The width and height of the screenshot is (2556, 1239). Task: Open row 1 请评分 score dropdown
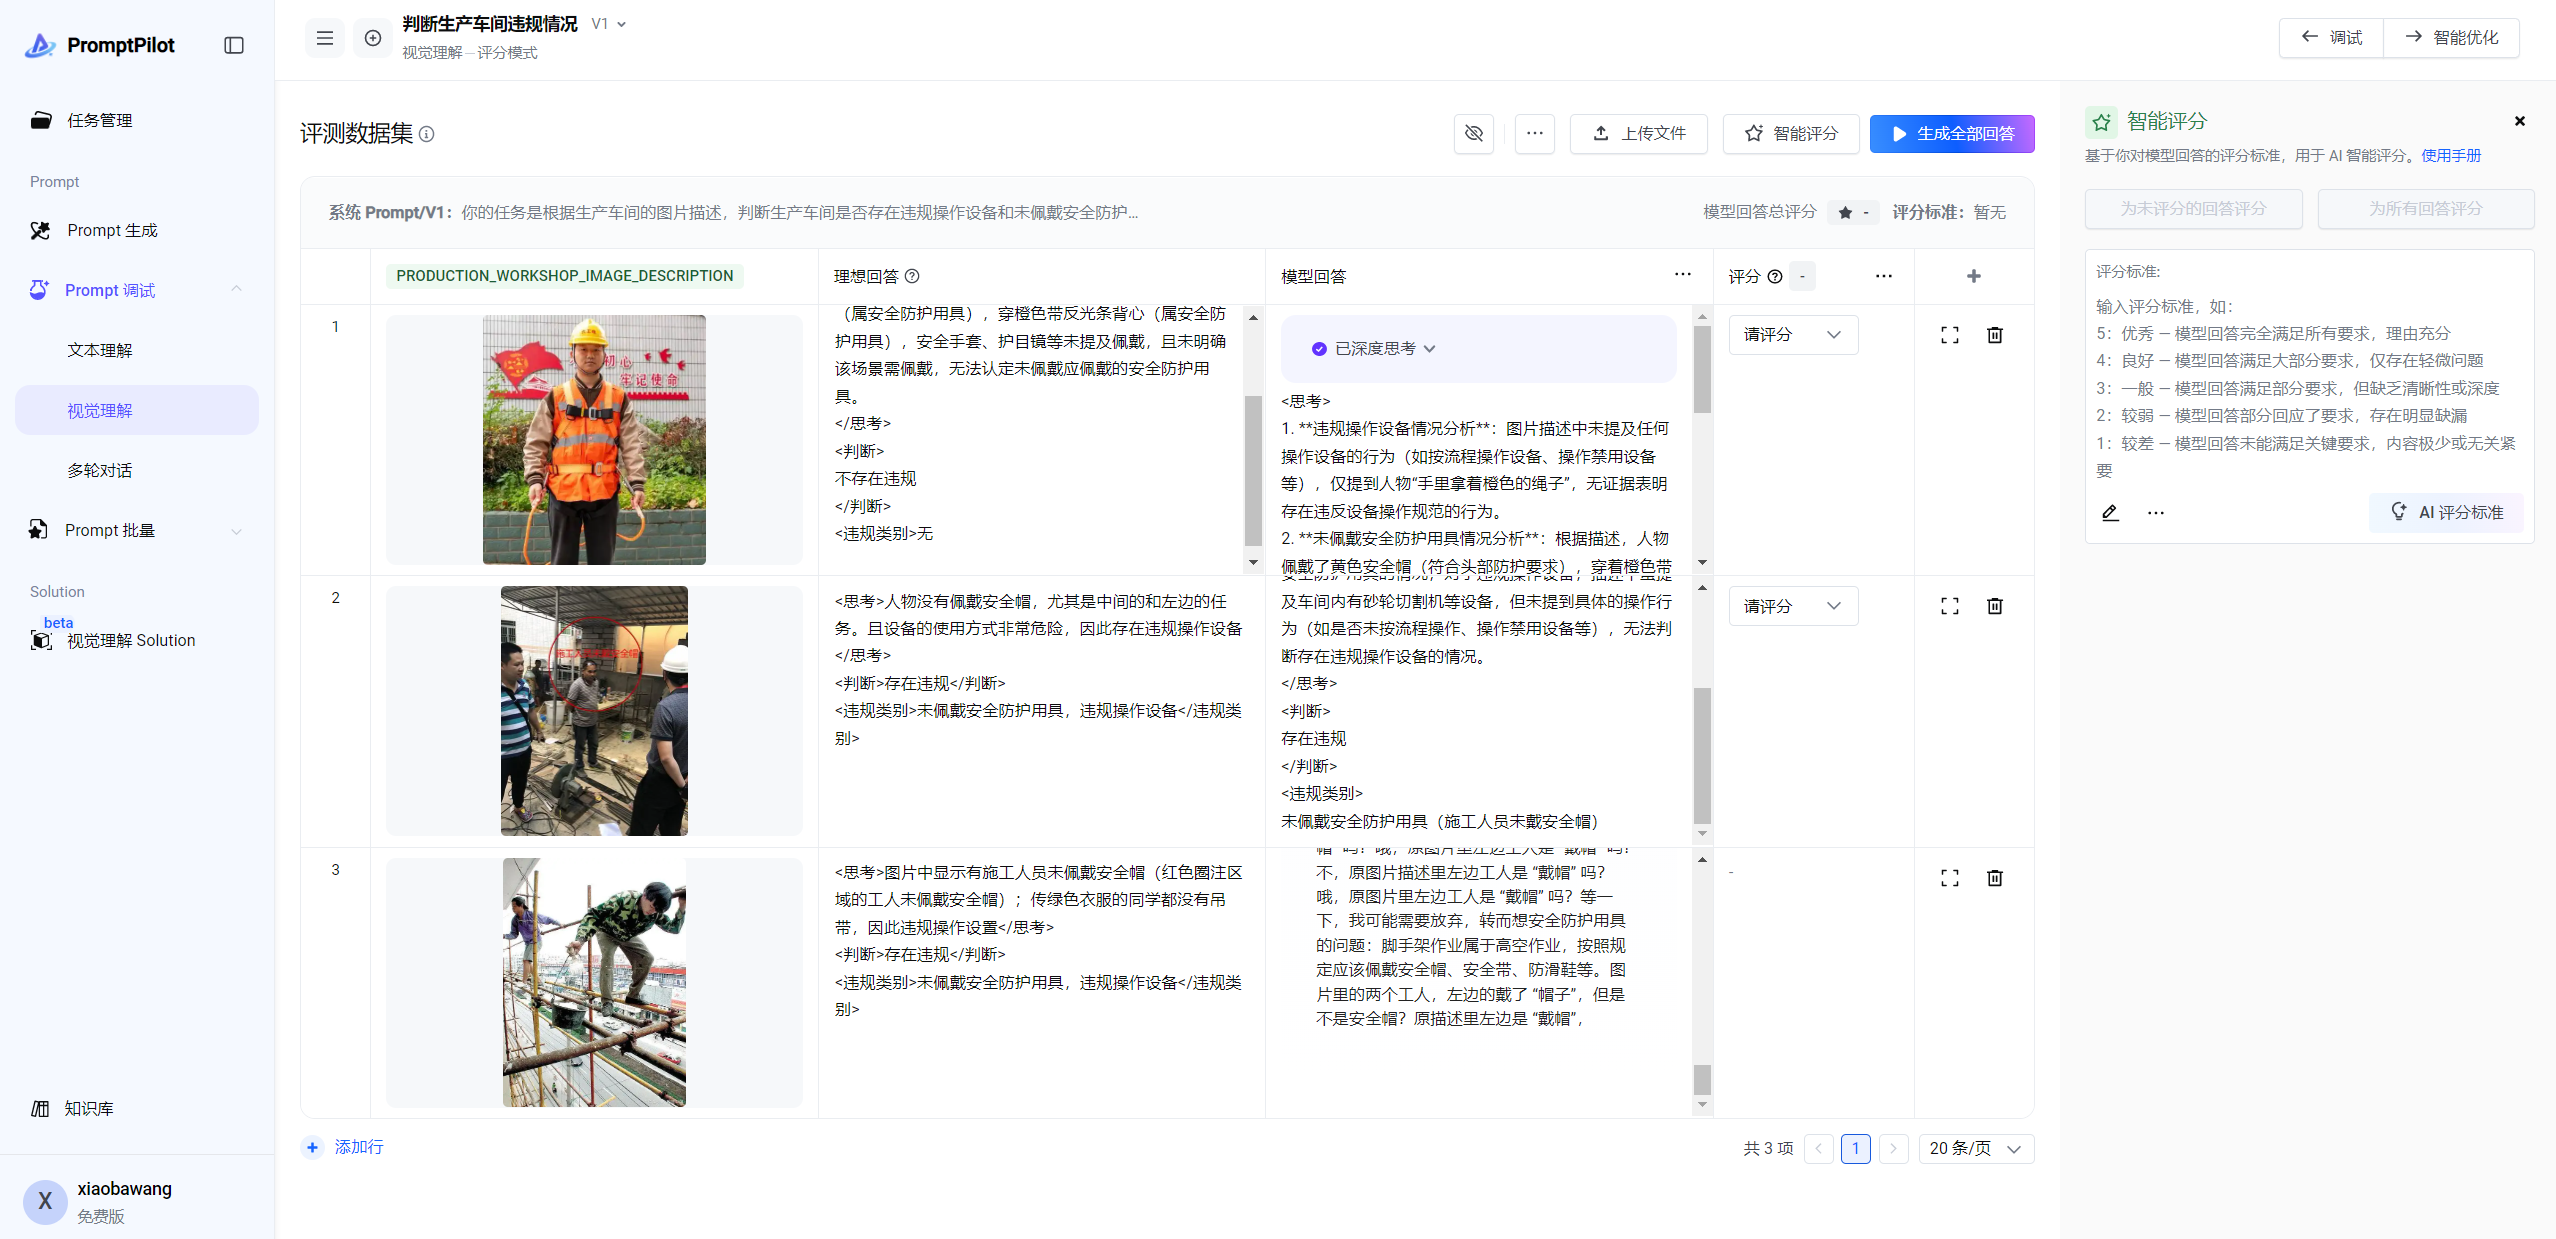pos(1792,335)
